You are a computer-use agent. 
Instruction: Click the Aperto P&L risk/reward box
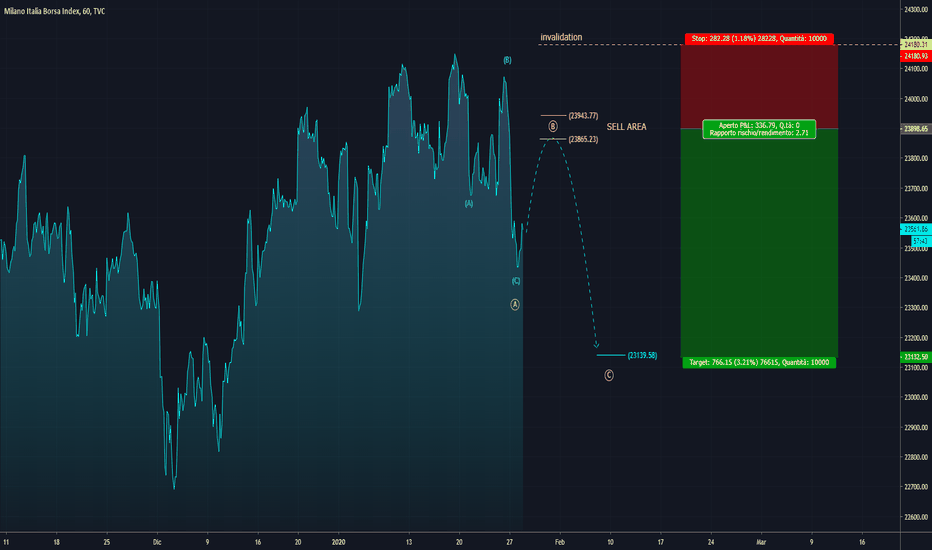tap(759, 129)
